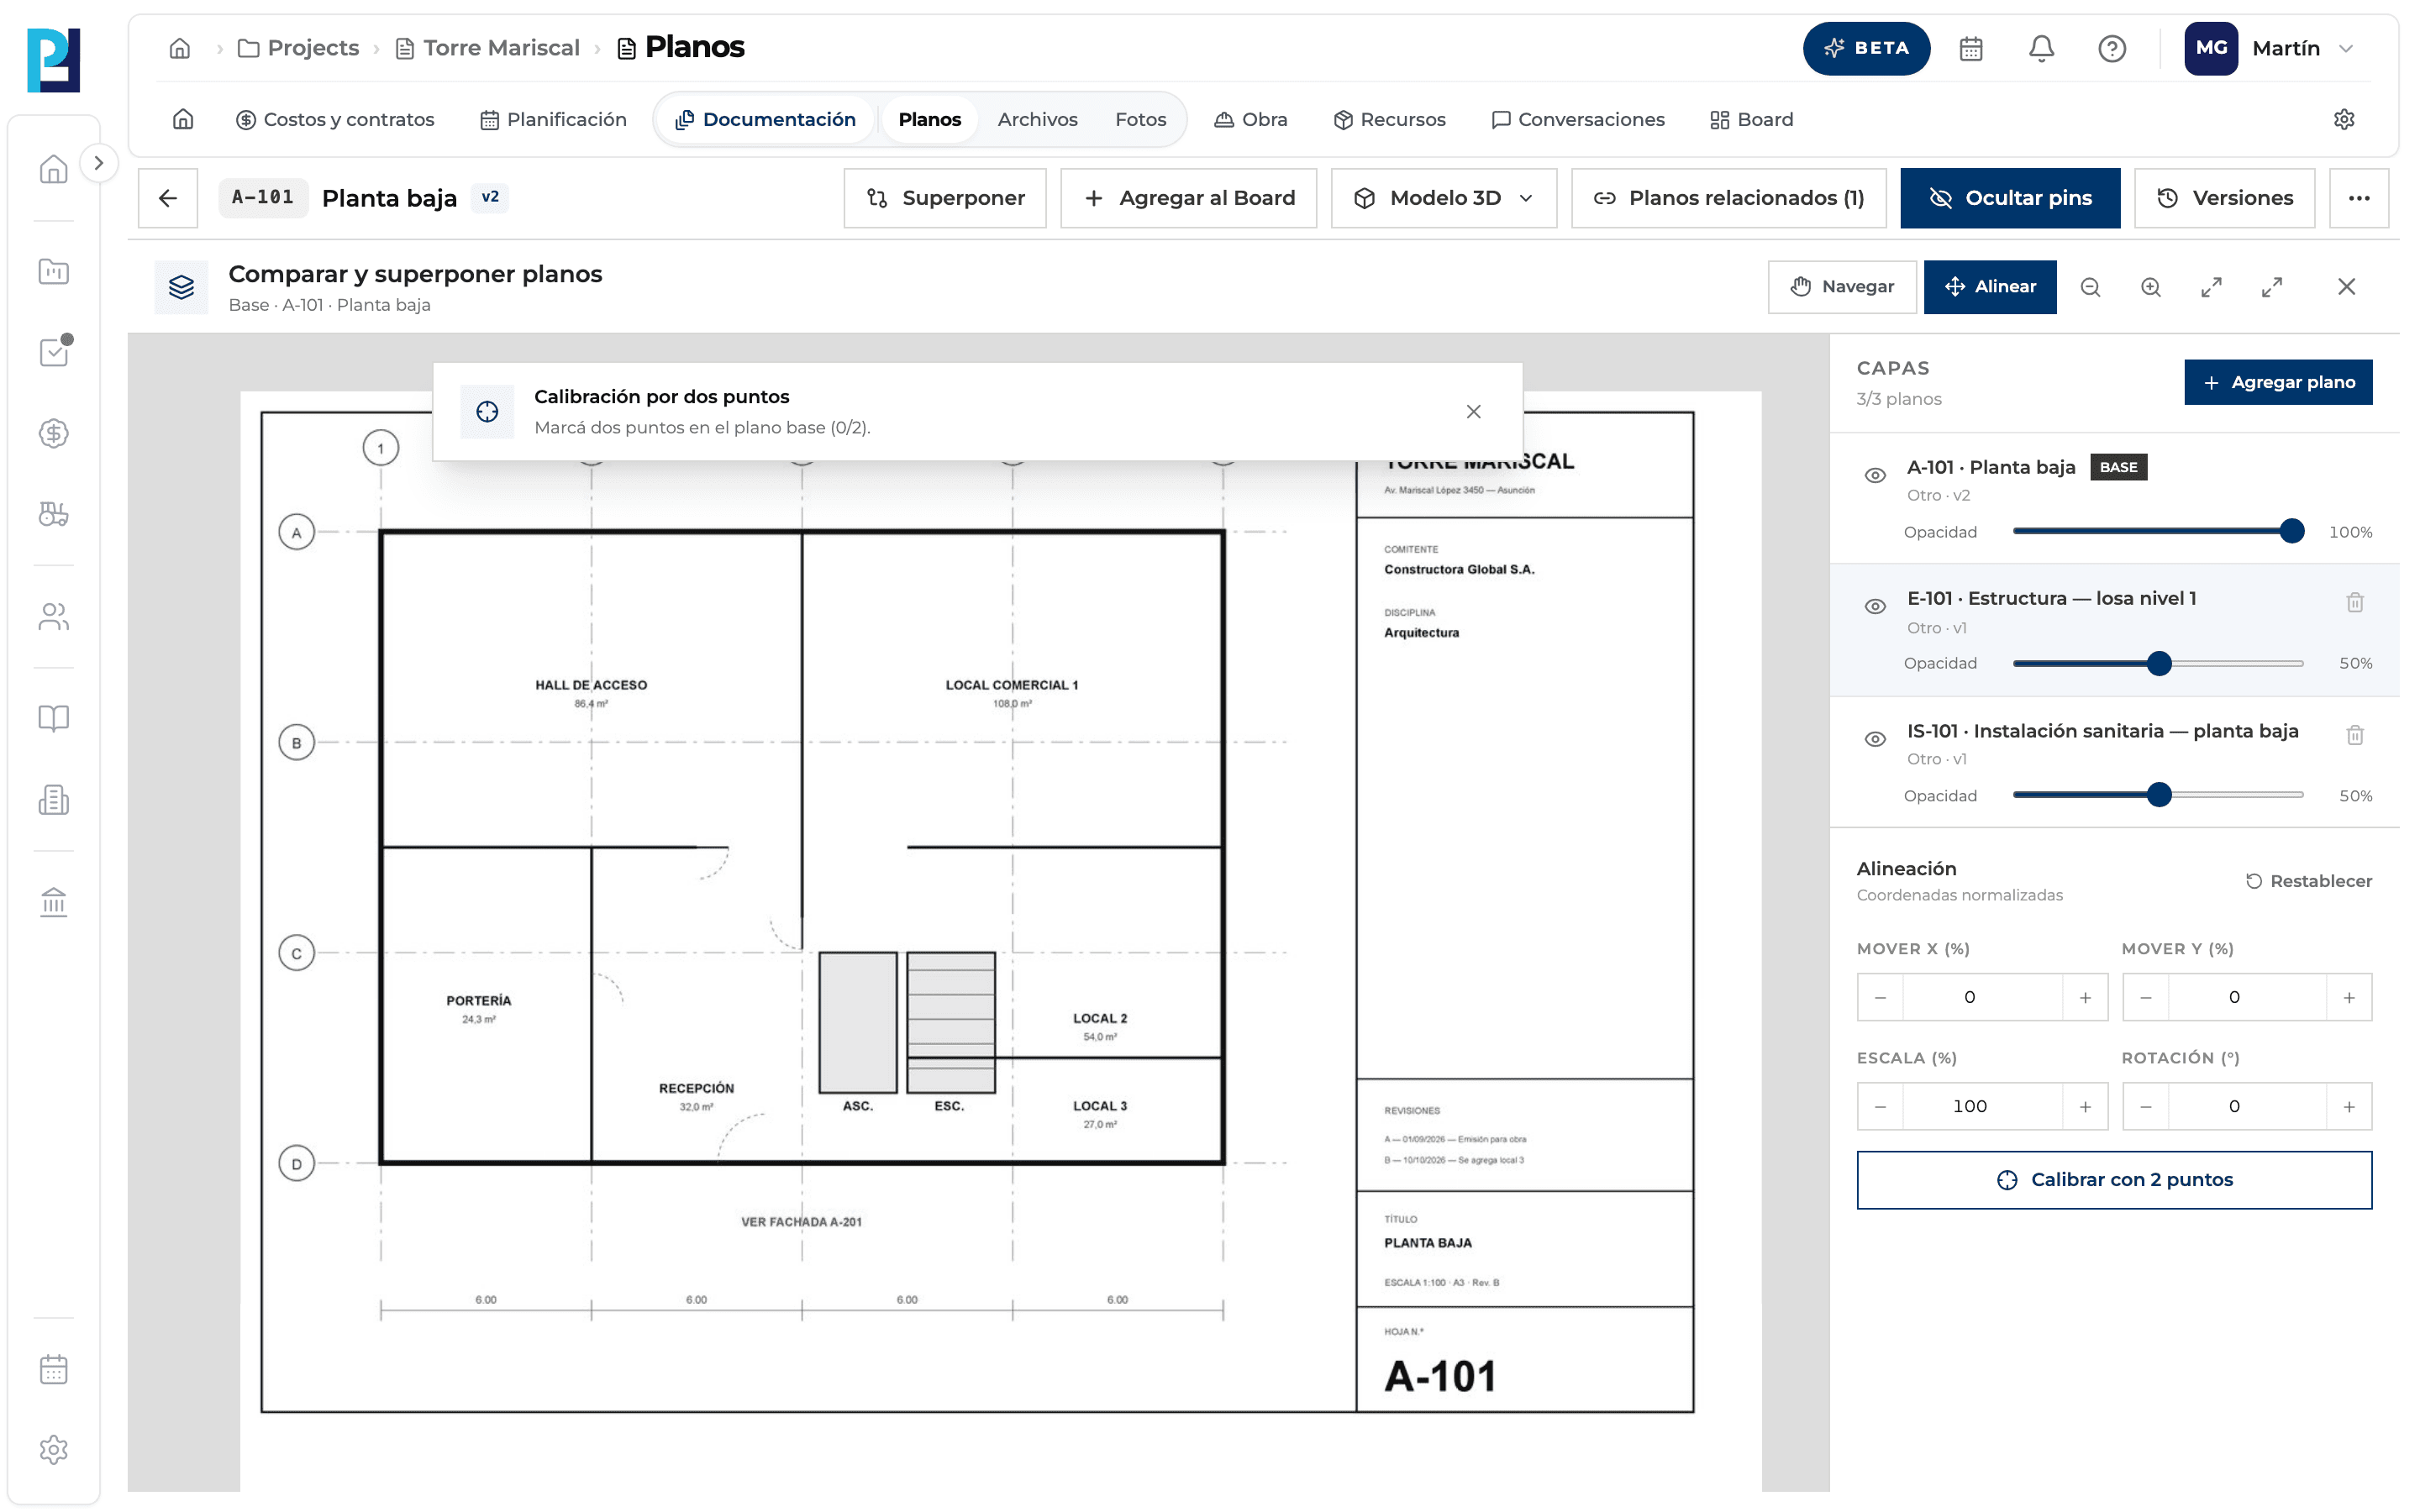Viewport: 2420px width, 1512px height.
Task: Open the Planificación section
Action: [552, 119]
